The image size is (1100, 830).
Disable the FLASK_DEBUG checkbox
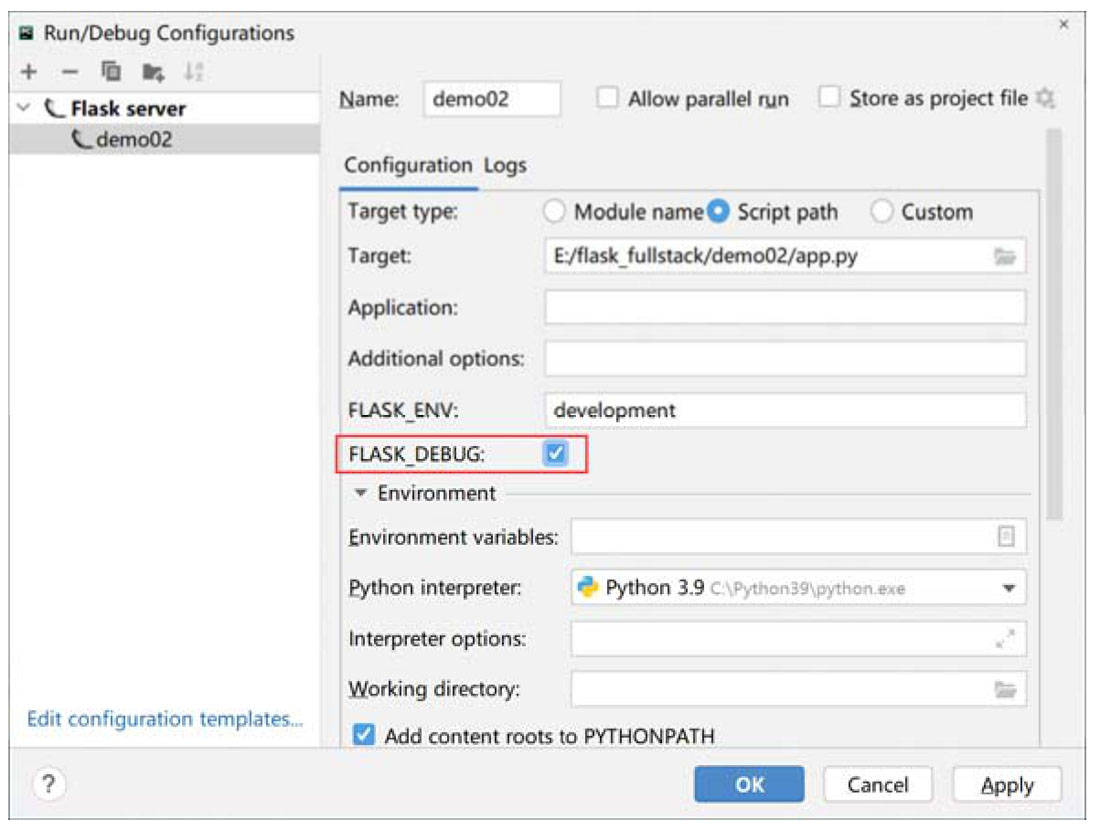[555, 454]
